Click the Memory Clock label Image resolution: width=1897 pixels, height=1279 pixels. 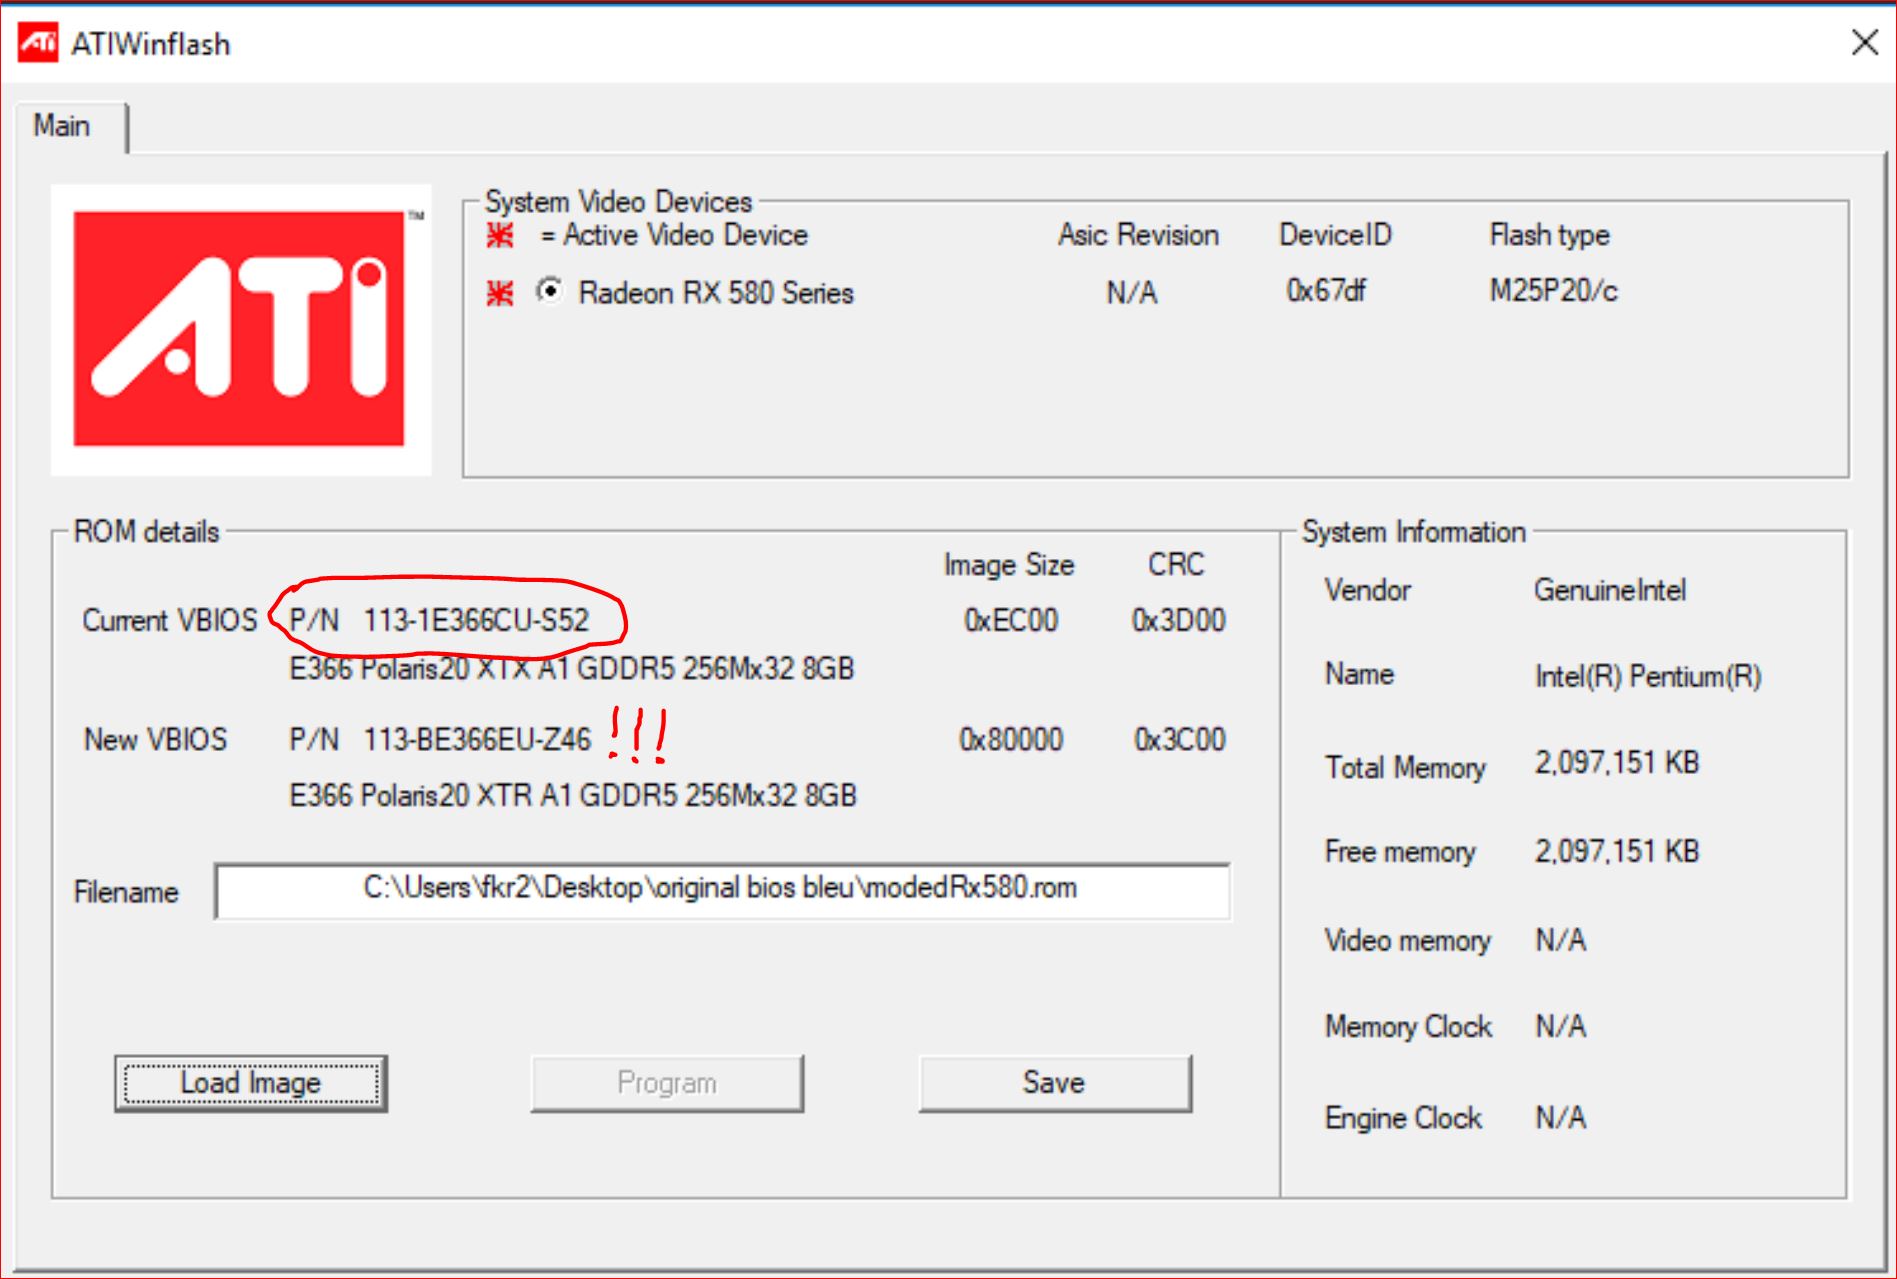1408,1027
